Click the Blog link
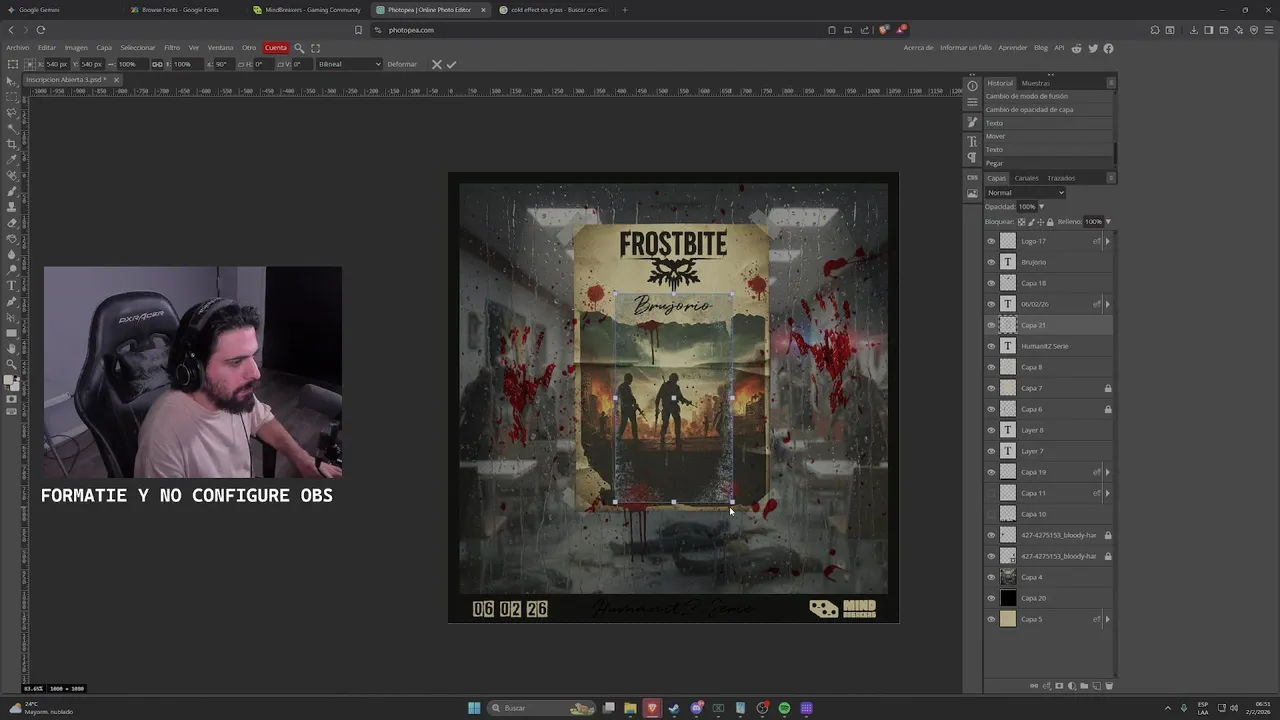1280x720 pixels. 1041,48
